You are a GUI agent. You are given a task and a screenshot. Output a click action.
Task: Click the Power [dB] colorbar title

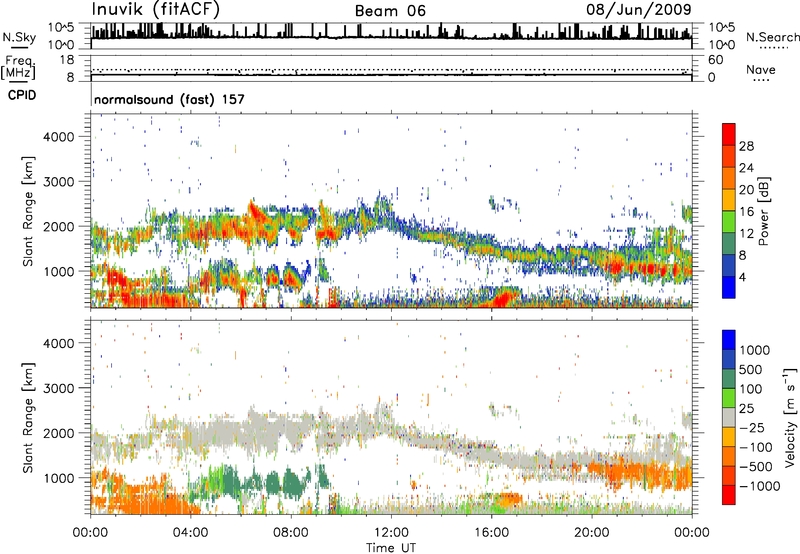(x=763, y=211)
